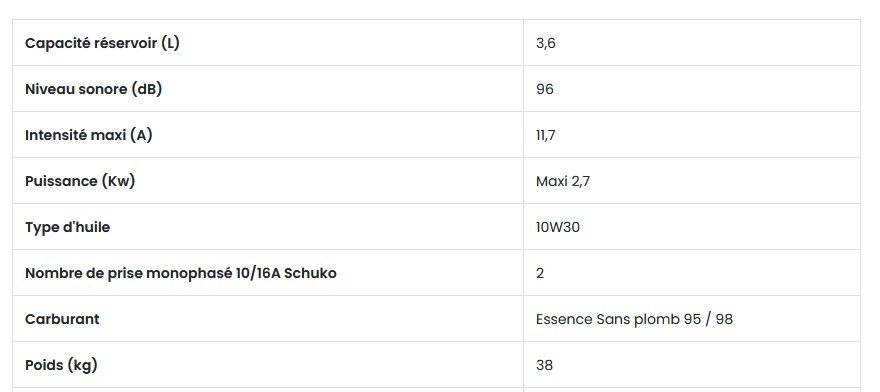This screenshot has width=880, height=392.
Task: Click the Essence Sans plomb 95 / 98 value
Action: pos(634,319)
